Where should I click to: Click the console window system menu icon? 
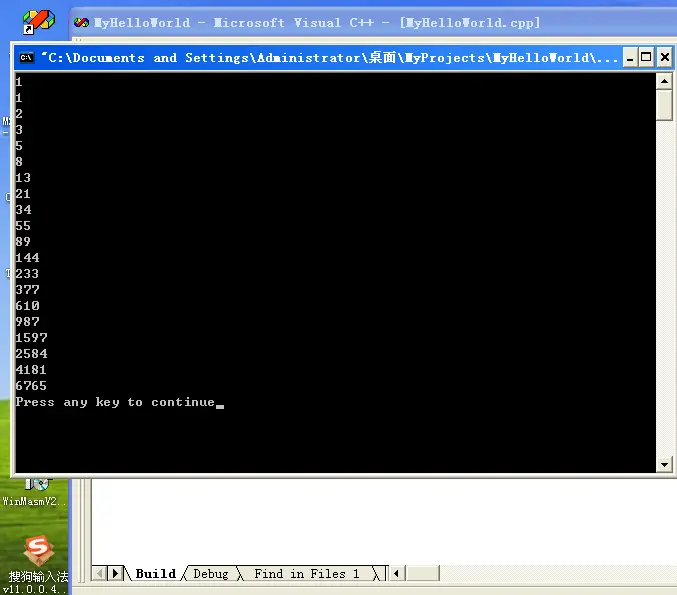(x=26, y=58)
